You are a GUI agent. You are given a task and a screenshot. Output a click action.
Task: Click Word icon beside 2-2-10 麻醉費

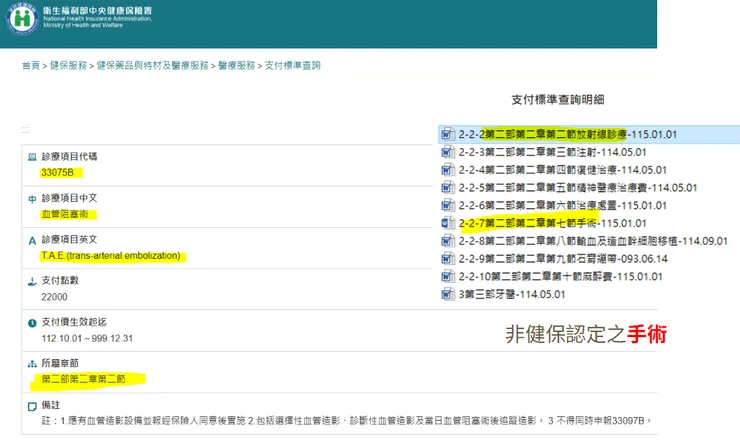pos(447,277)
